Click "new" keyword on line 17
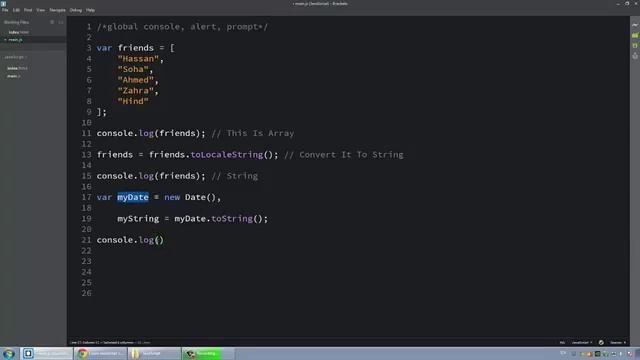This screenshot has height=360, width=640. point(172,197)
